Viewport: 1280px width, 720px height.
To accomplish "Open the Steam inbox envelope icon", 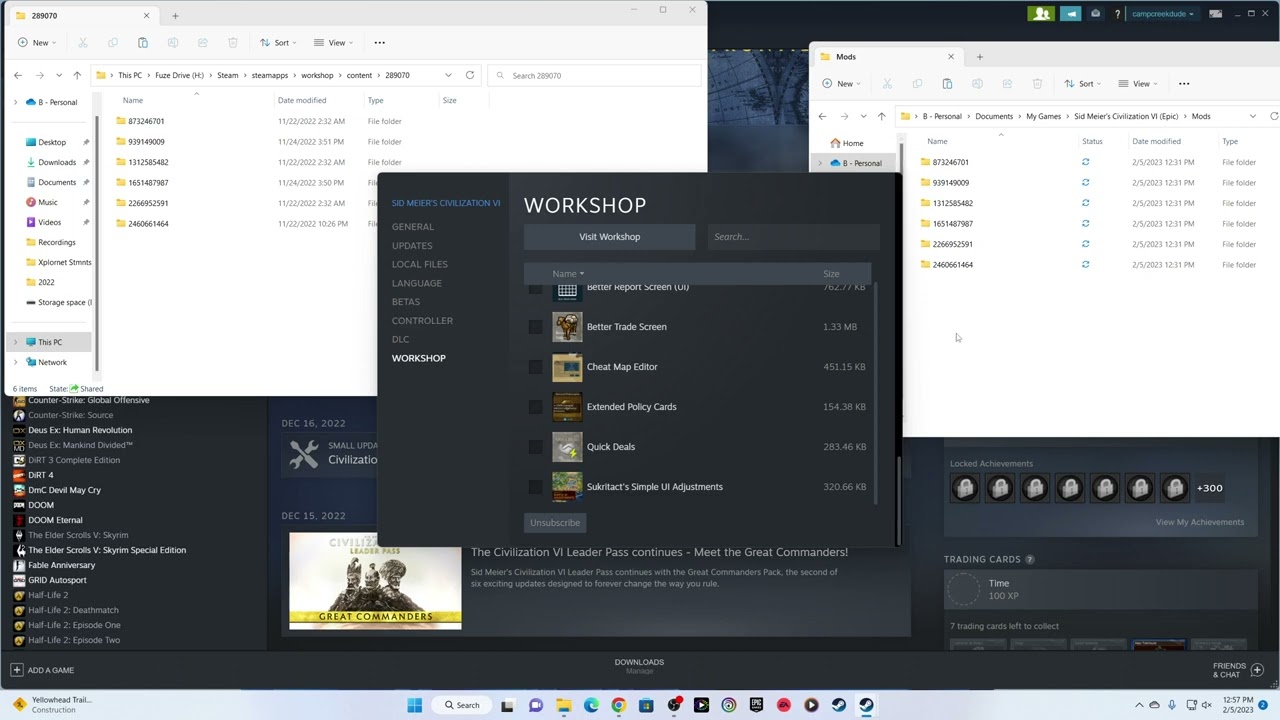I will click(x=1096, y=14).
